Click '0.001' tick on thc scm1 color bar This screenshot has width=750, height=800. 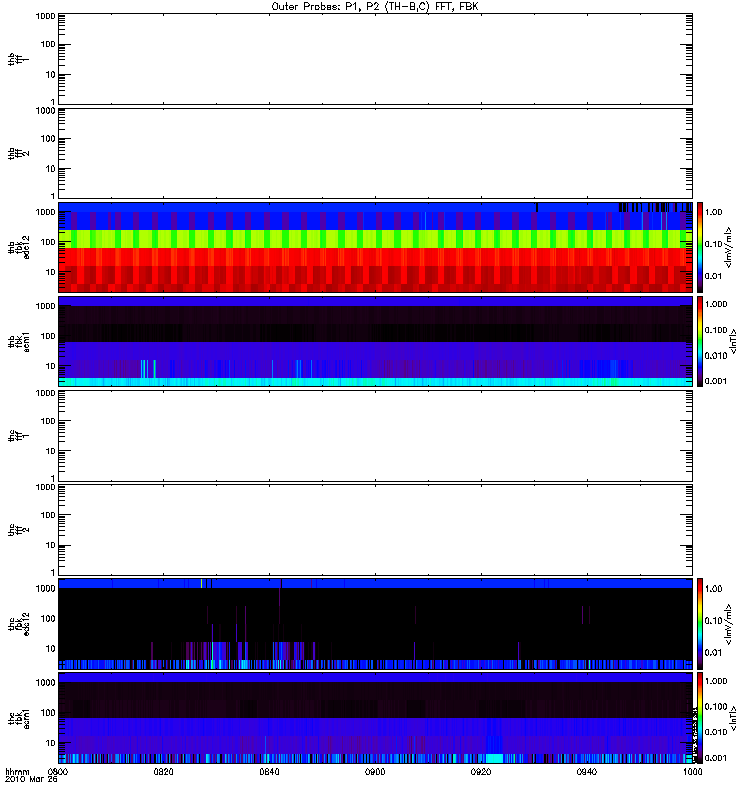point(716,758)
